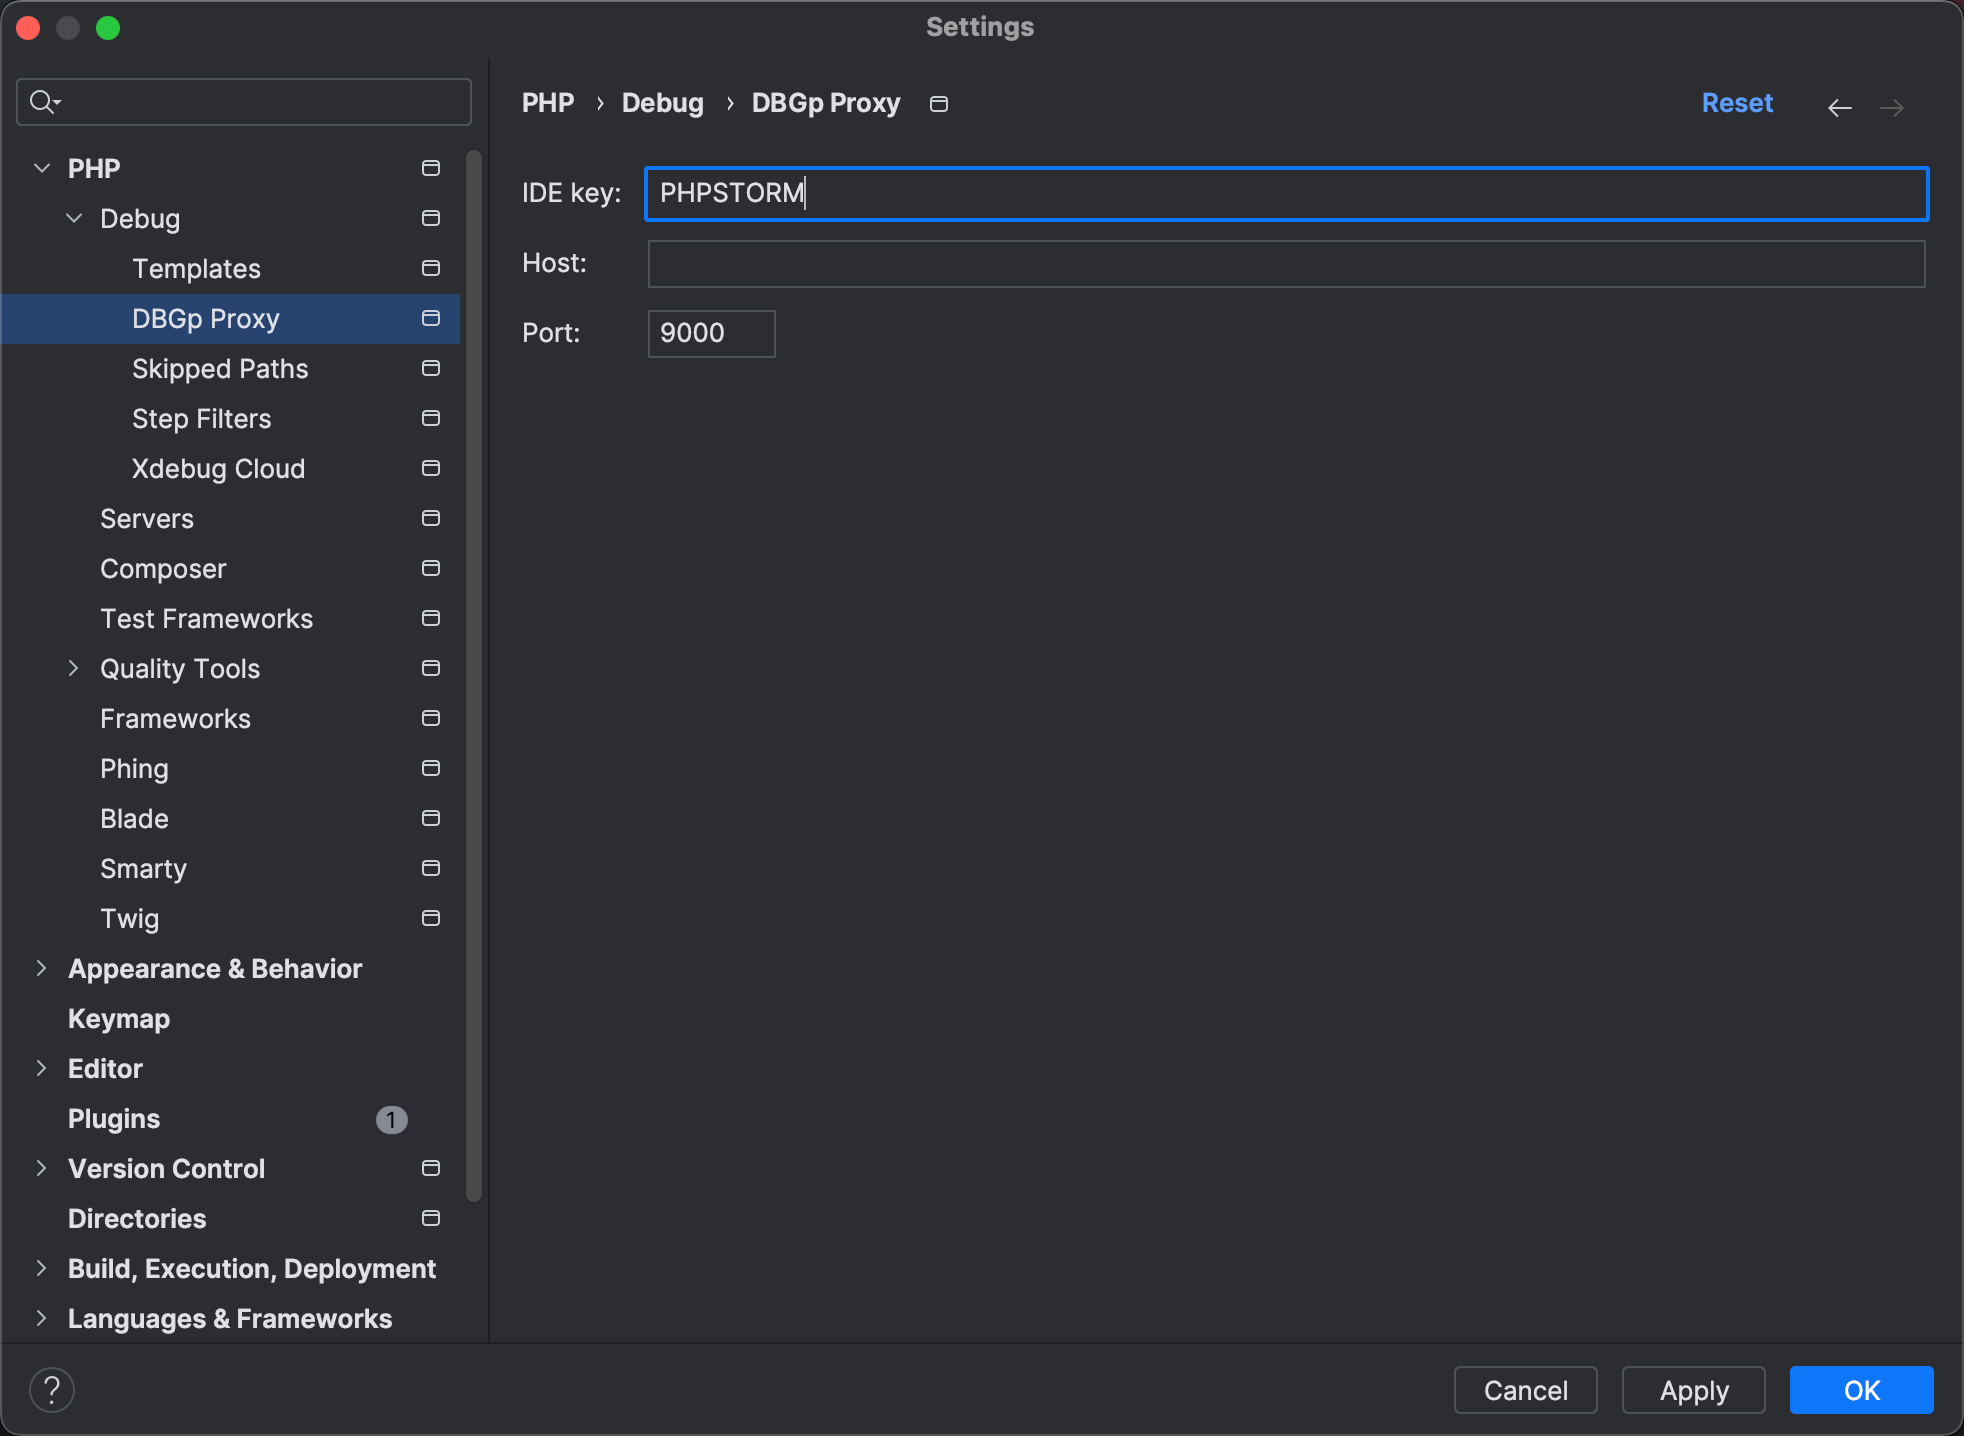Click the Apply button
Screen dimensions: 1964x1436
click(x=1694, y=1390)
